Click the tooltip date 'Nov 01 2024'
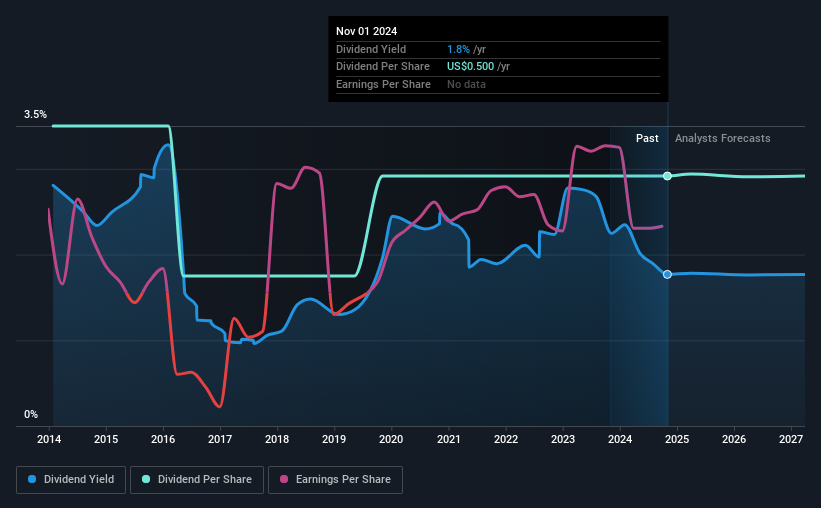The image size is (821, 508). coord(367,31)
